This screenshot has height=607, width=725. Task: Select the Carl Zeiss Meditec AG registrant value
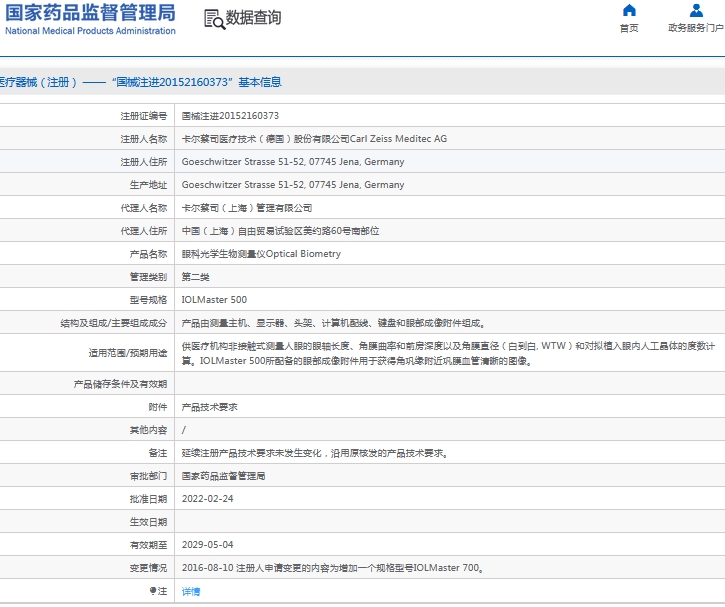(x=314, y=139)
